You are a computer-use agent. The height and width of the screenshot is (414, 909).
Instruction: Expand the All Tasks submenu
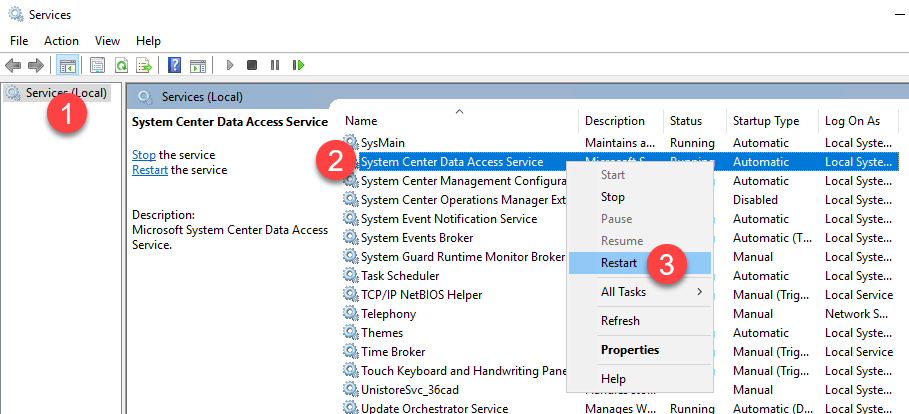639,292
